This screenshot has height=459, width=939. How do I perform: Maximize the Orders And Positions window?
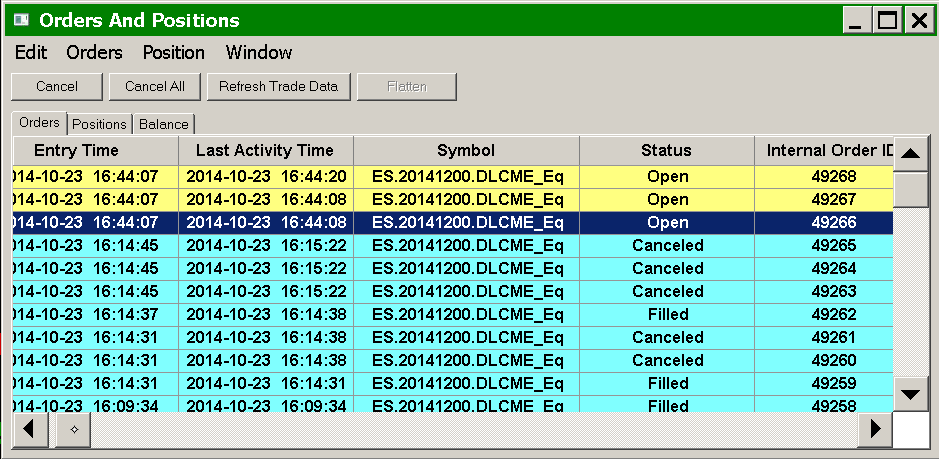click(x=887, y=22)
